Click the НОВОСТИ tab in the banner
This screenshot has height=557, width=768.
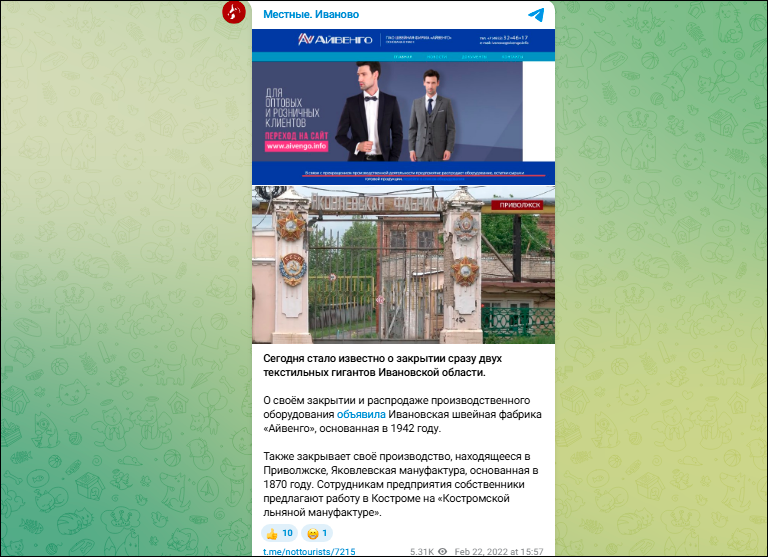[x=439, y=58]
